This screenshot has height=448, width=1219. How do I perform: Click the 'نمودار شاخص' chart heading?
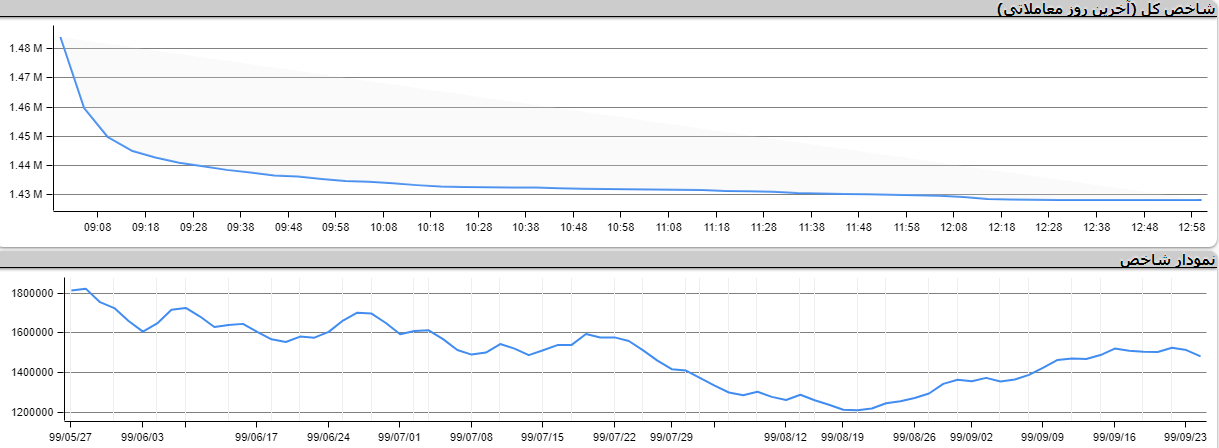pyautogui.click(x=1167, y=260)
